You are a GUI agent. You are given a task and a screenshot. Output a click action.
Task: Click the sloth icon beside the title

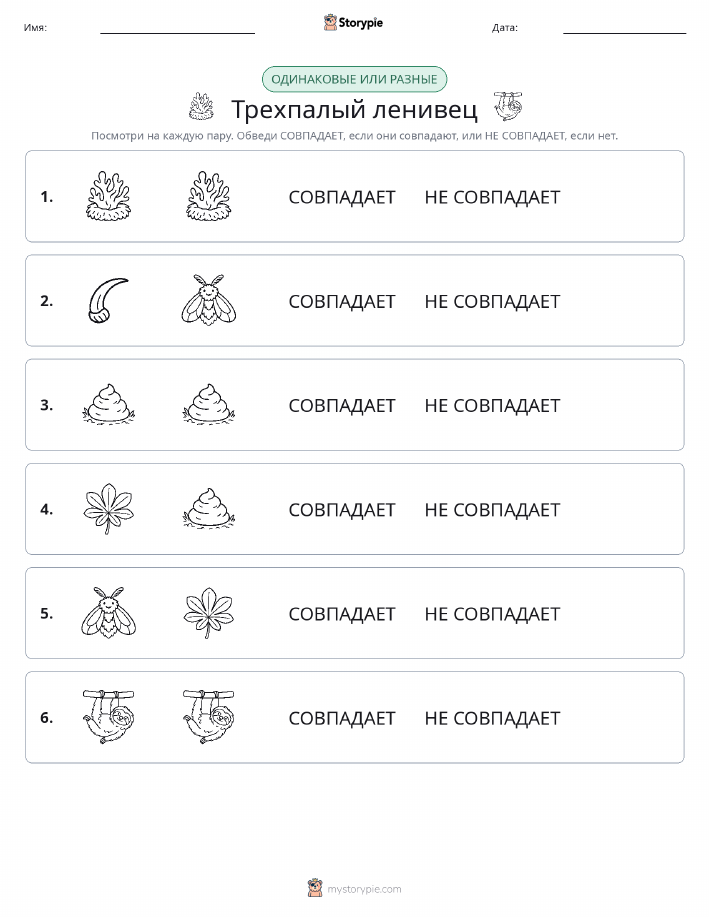click(508, 106)
